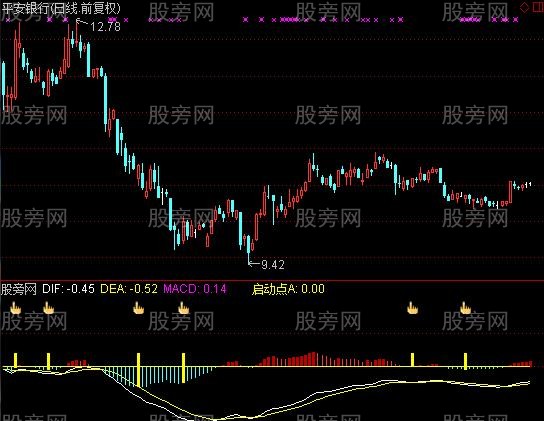This screenshot has width=544, height=421.
Task: Select the fifth yellow signal bar from left
Action: click(413, 360)
